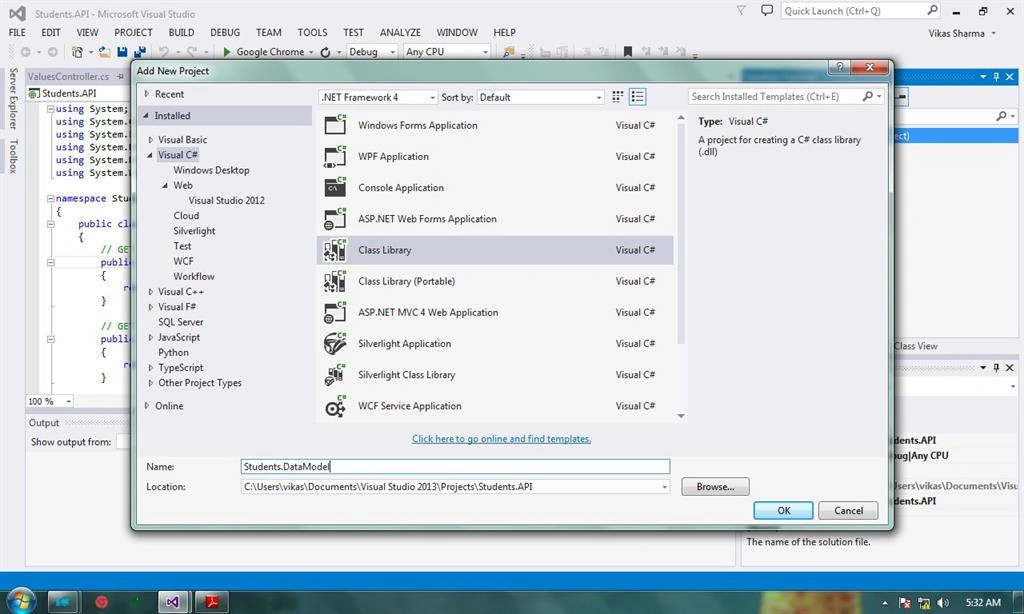Image resolution: width=1024 pixels, height=614 pixels.
Task: Collapse the Web tree node
Action: tap(165, 186)
